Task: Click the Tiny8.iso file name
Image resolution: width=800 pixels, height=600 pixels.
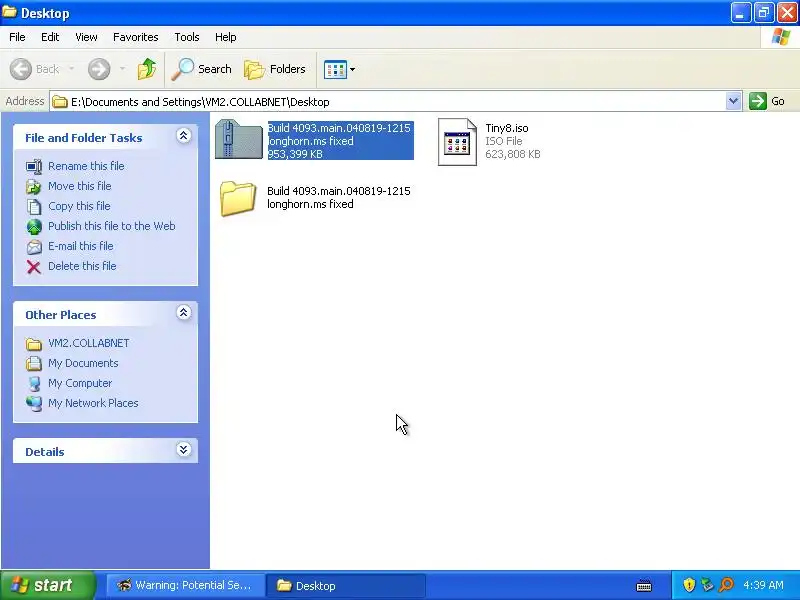Action: (x=507, y=128)
